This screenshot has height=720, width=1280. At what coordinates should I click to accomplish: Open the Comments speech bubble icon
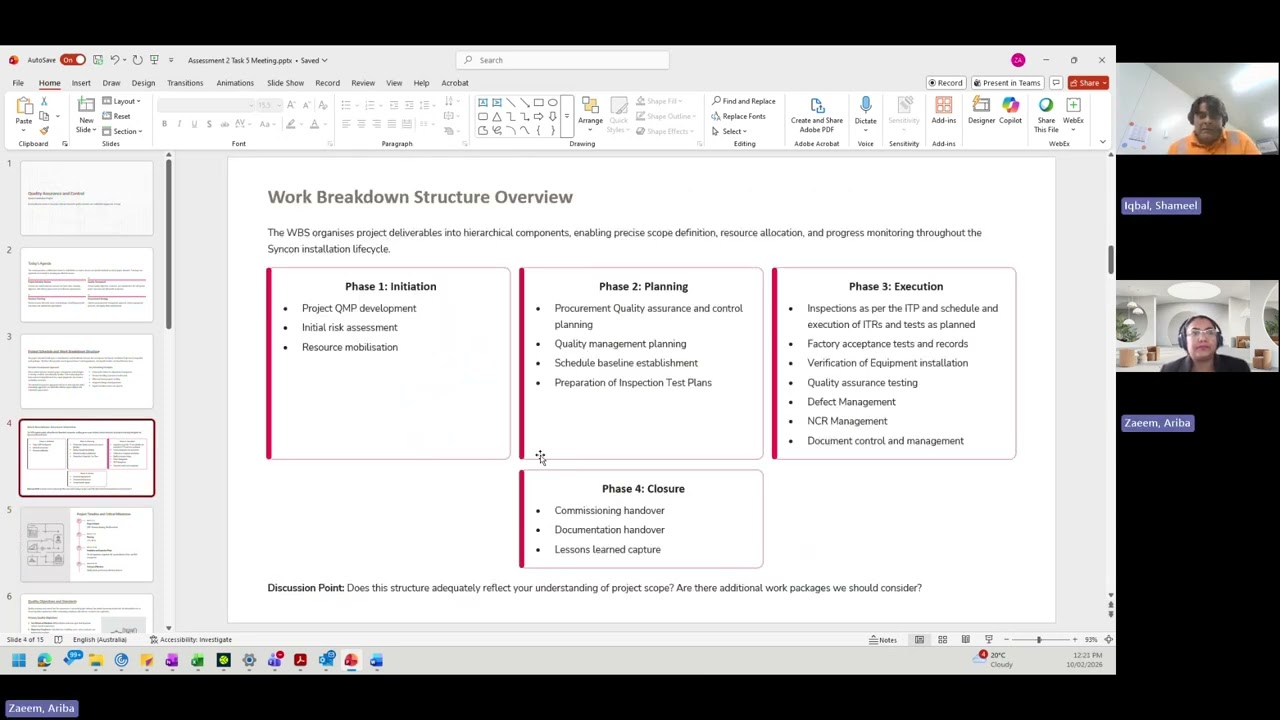pos(1055,83)
